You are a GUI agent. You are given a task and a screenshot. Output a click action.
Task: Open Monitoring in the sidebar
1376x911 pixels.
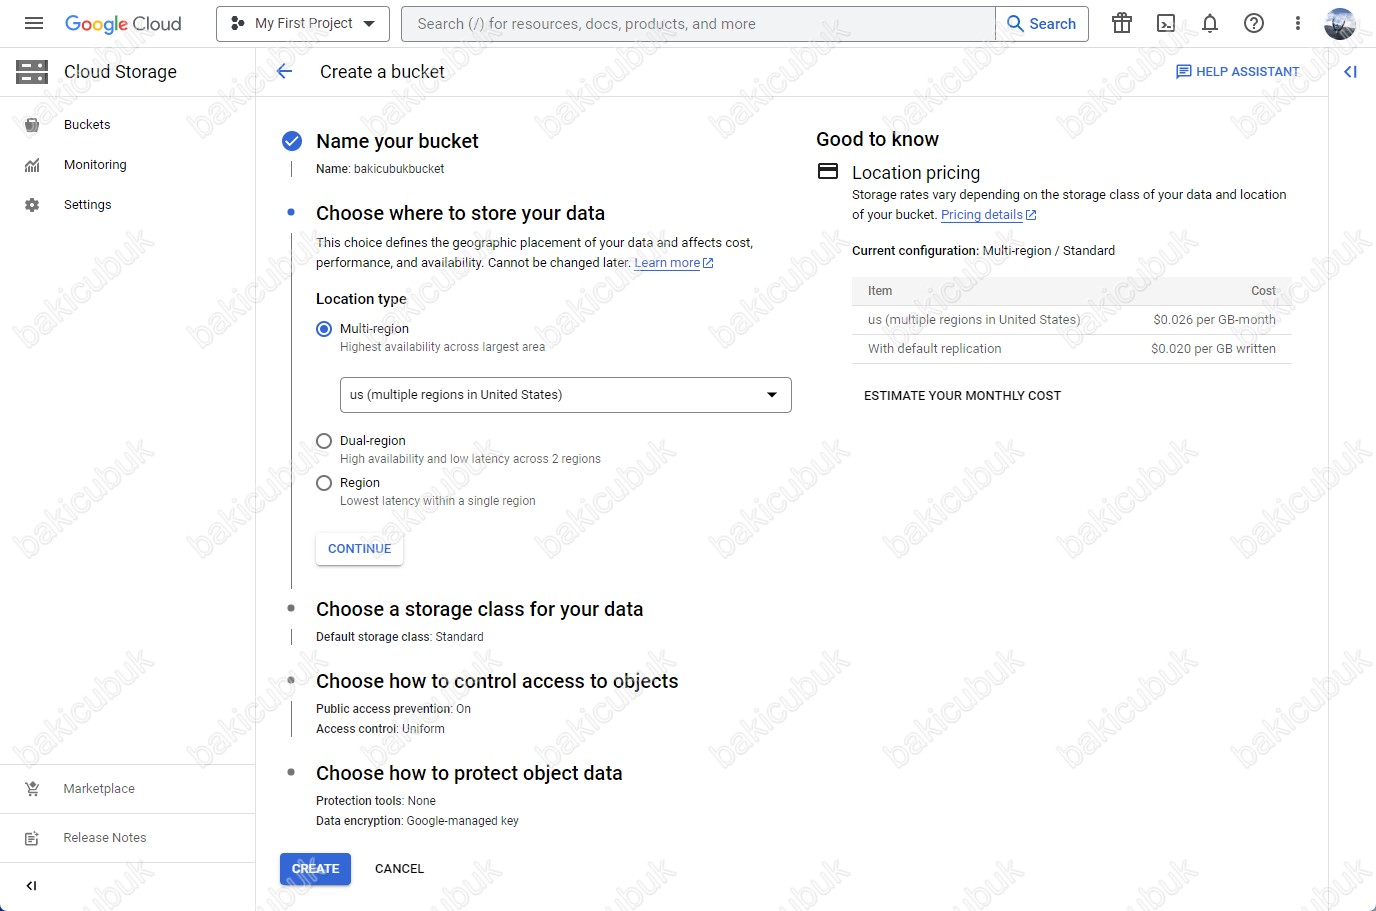point(95,165)
